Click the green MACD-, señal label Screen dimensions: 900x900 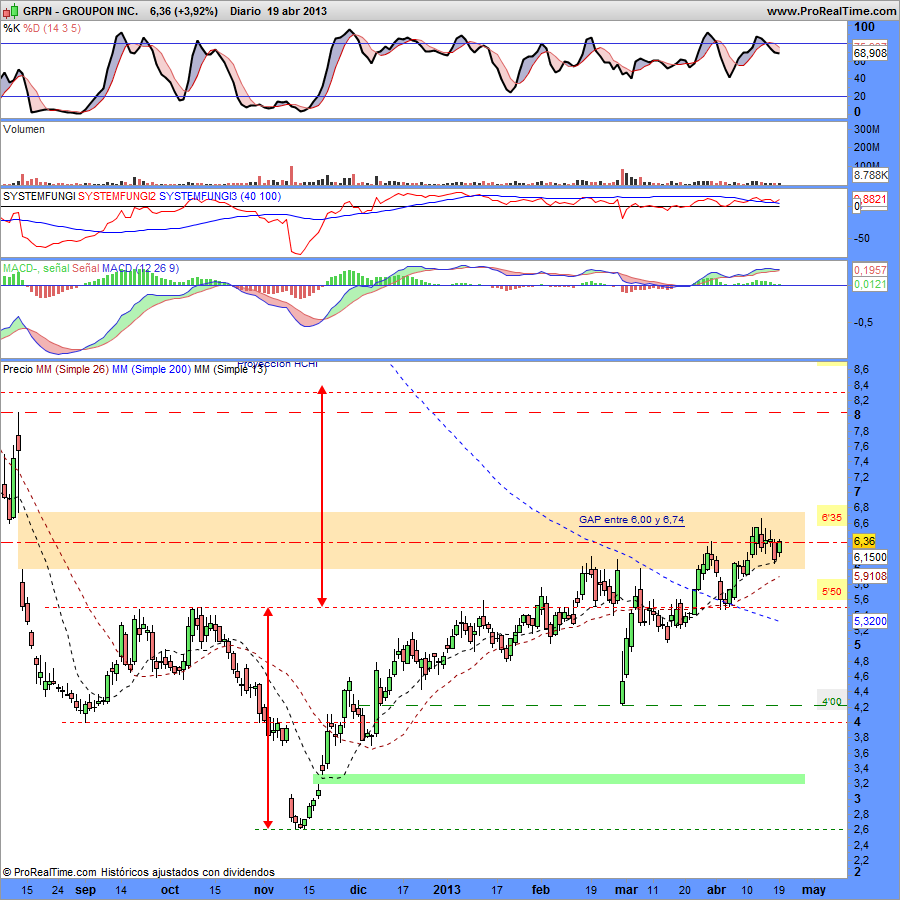[x=36, y=268]
